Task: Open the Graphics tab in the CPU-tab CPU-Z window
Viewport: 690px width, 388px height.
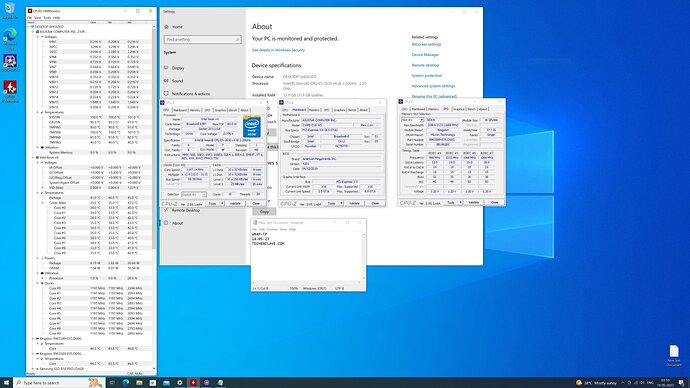Action: (220, 110)
